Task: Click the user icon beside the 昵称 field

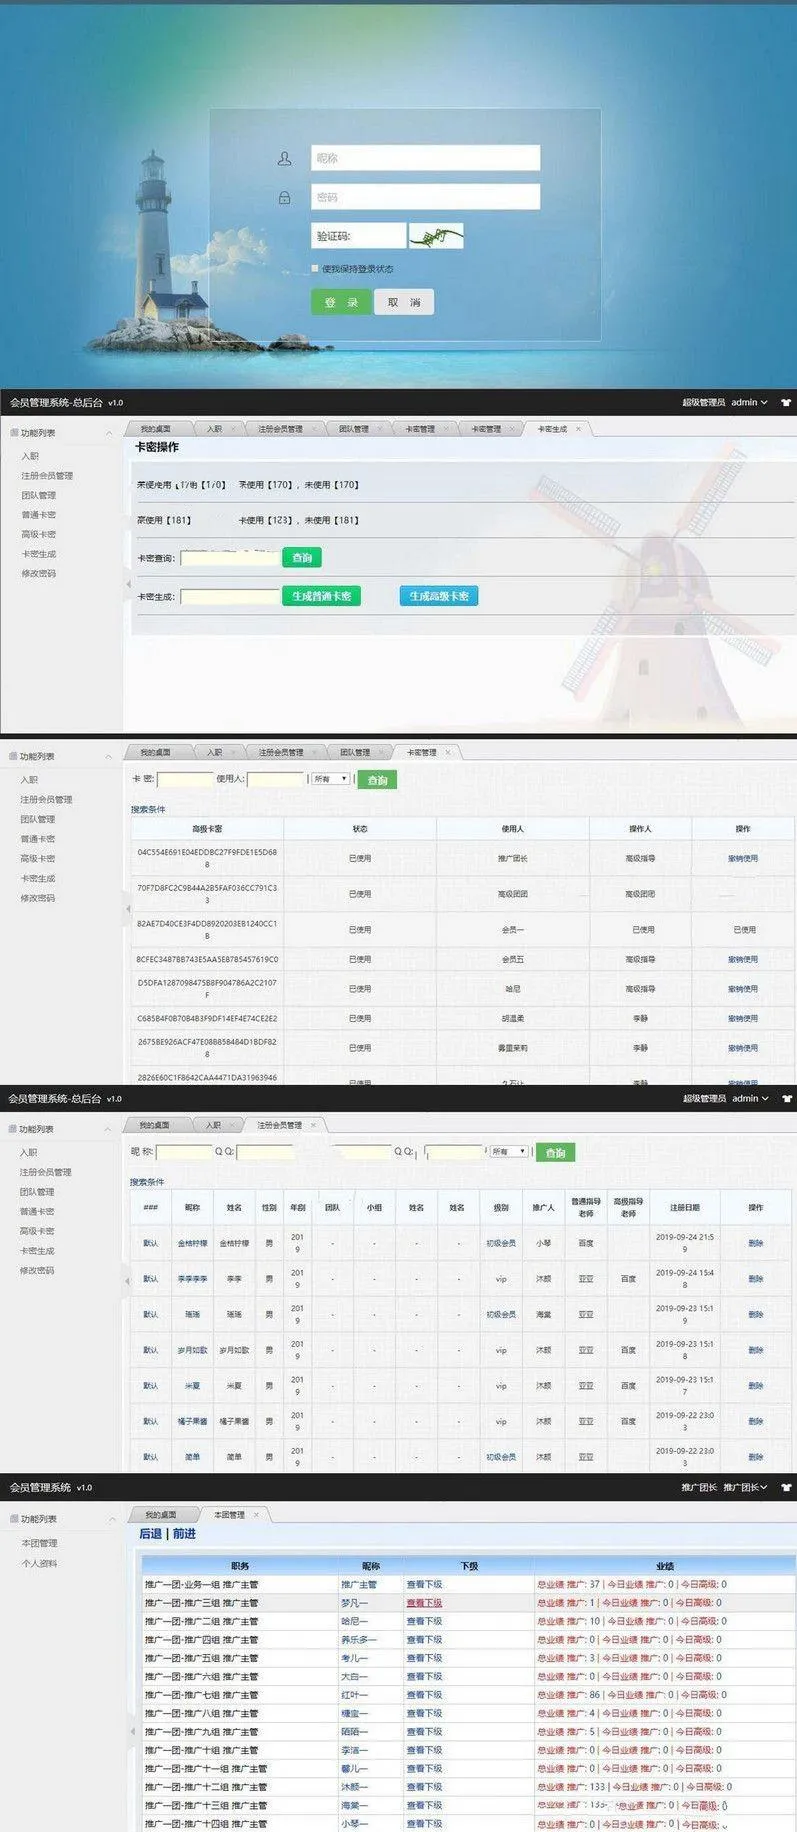Action: (x=285, y=158)
